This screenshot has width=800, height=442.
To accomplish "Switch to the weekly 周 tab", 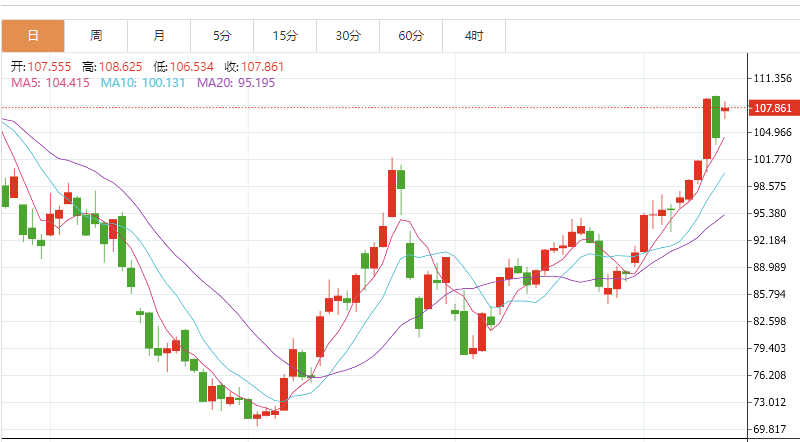I will coord(96,36).
